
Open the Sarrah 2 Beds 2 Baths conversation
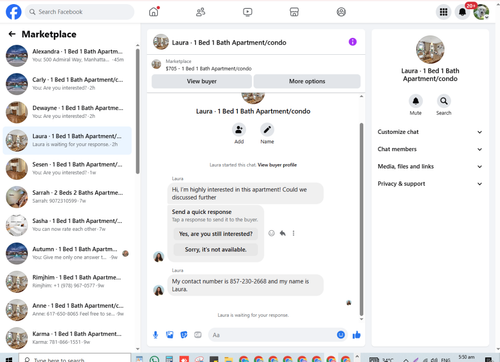click(x=67, y=197)
